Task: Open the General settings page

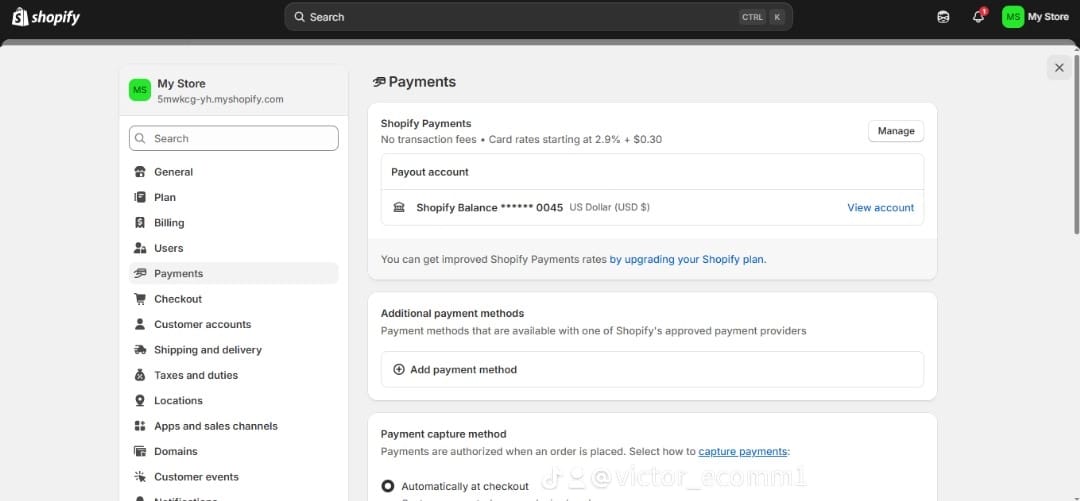Action: (x=233, y=172)
